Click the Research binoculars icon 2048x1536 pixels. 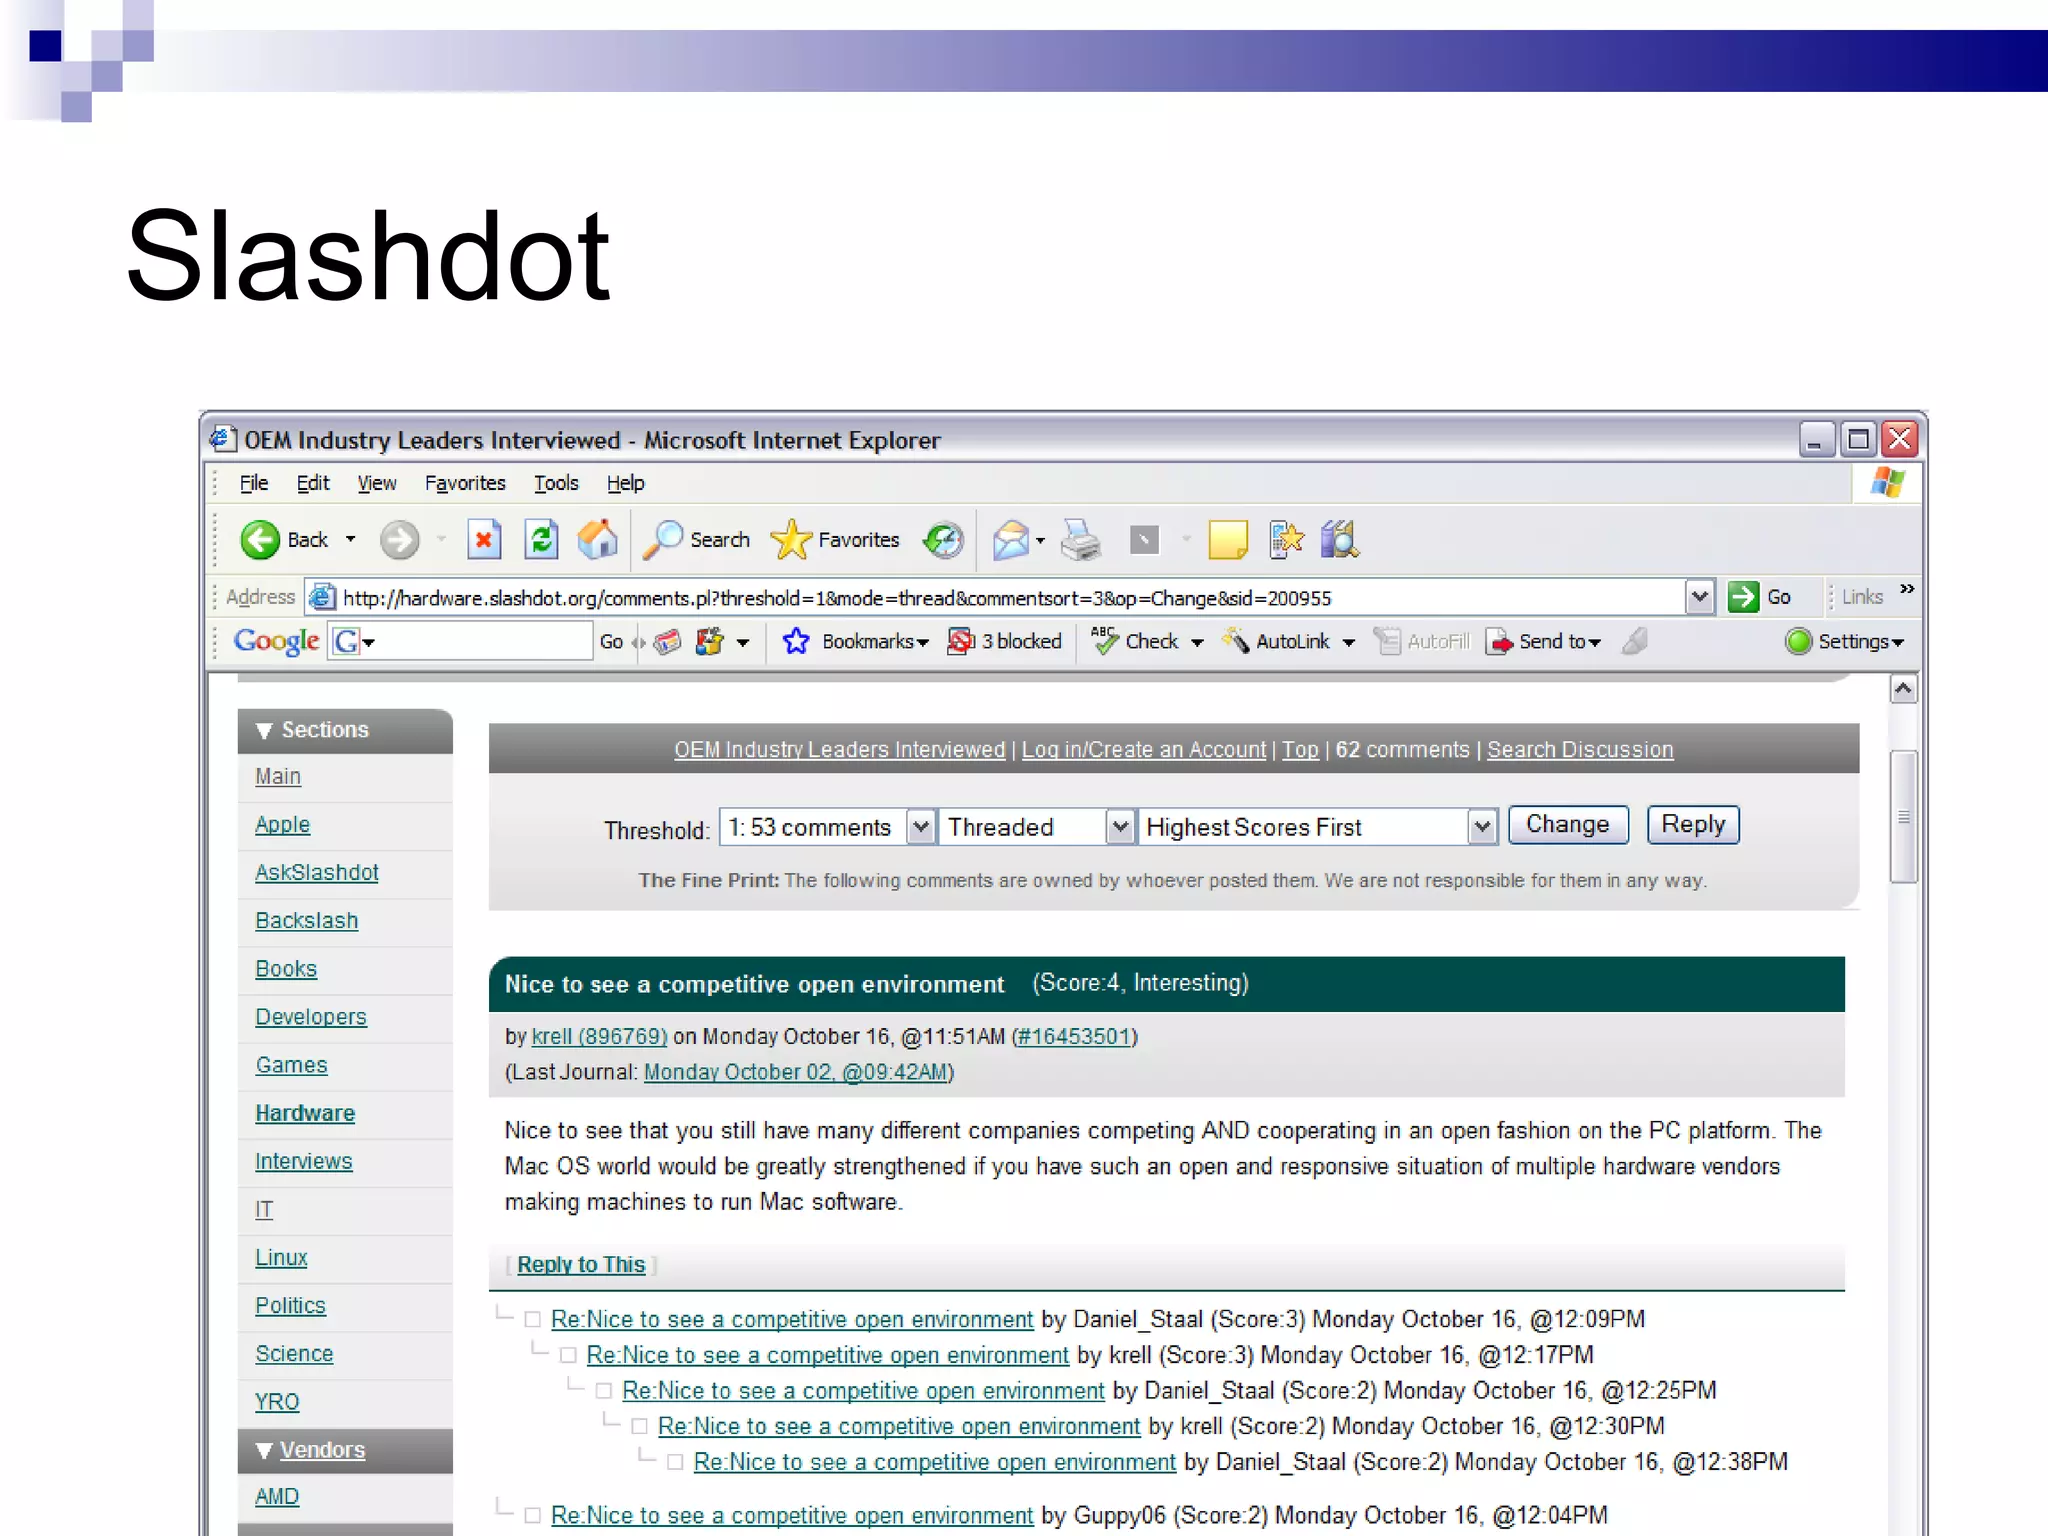point(1340,540)
